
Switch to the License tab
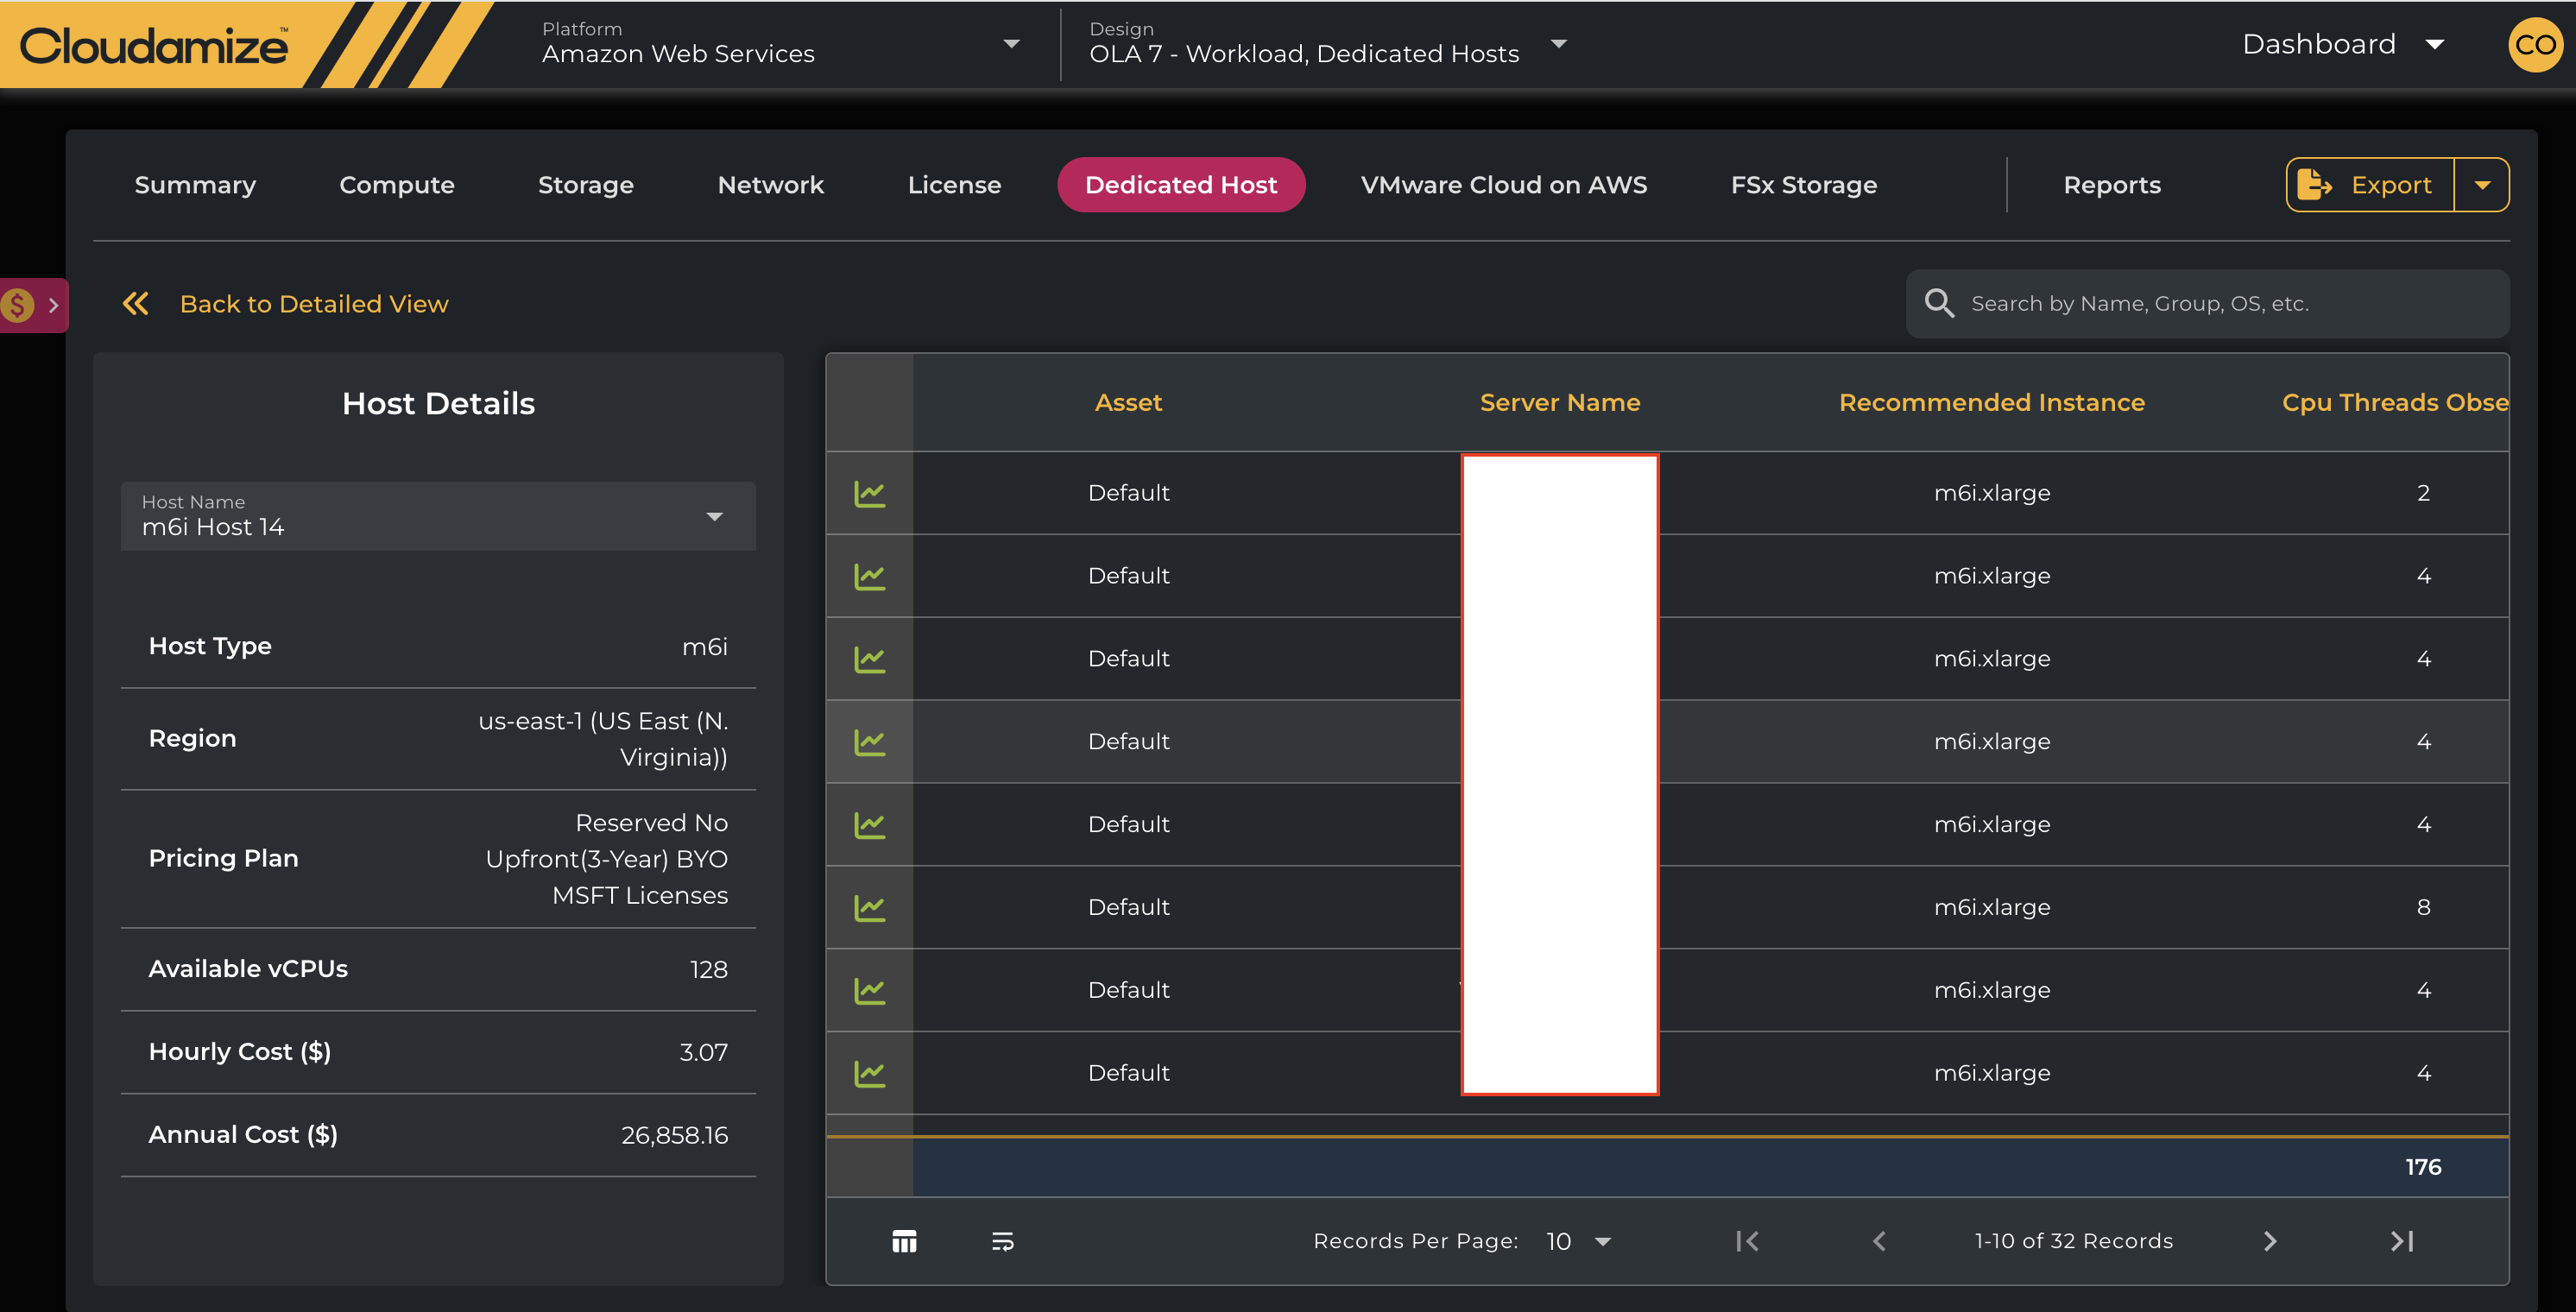(x=954, y=184)
